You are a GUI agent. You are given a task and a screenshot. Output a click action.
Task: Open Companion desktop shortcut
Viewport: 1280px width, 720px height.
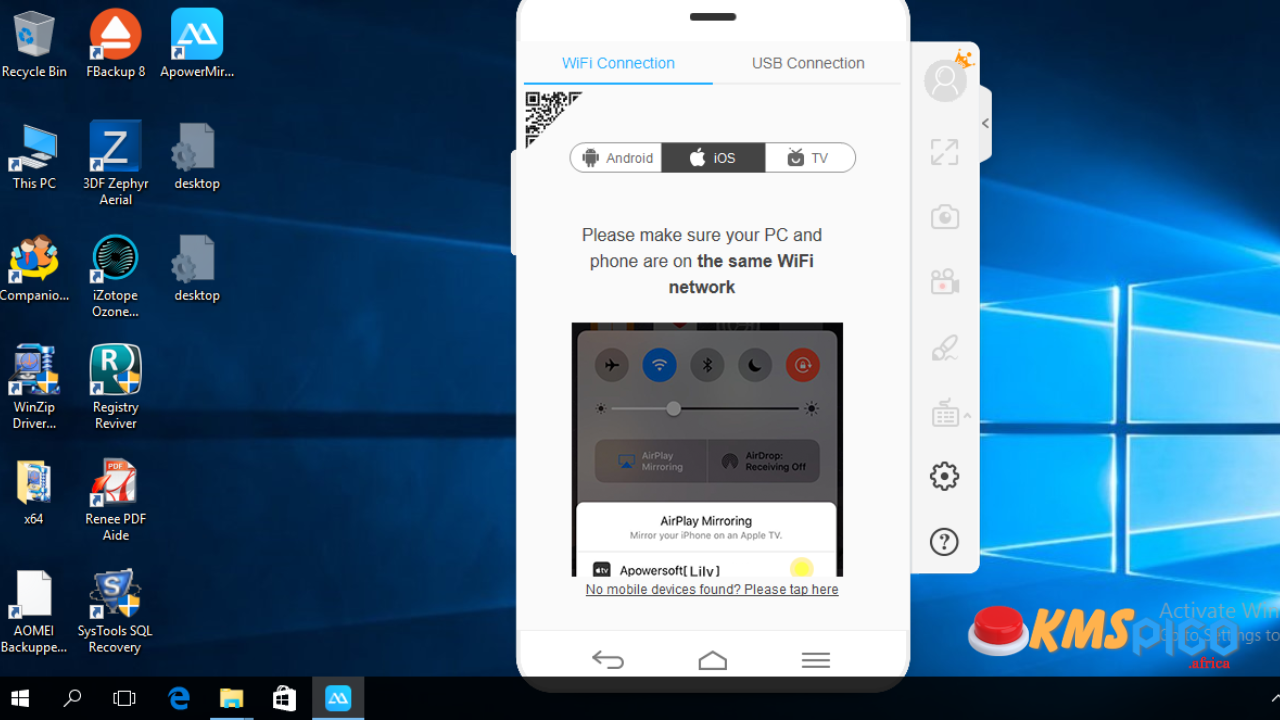point(34,269)
